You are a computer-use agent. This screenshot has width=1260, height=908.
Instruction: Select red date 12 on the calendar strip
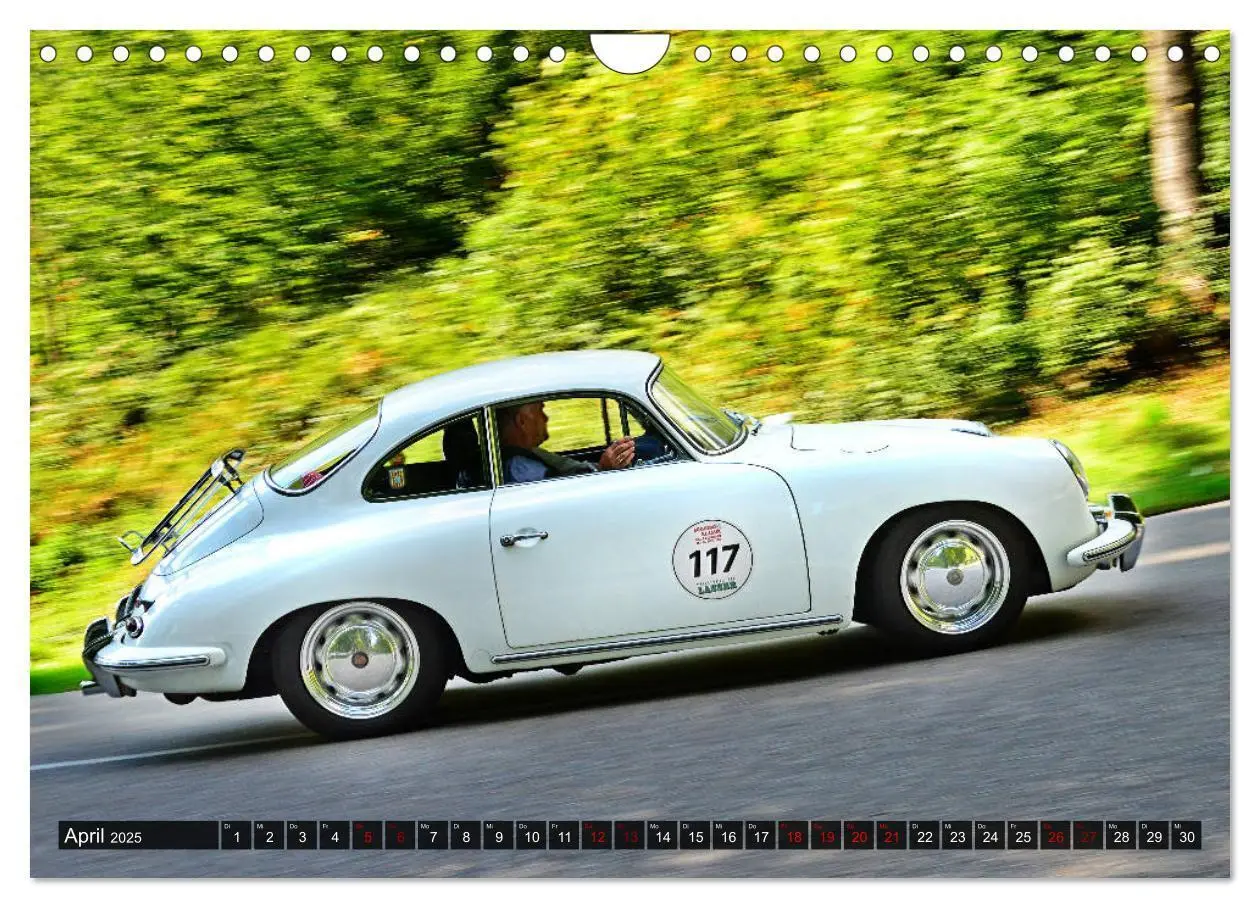596,836
